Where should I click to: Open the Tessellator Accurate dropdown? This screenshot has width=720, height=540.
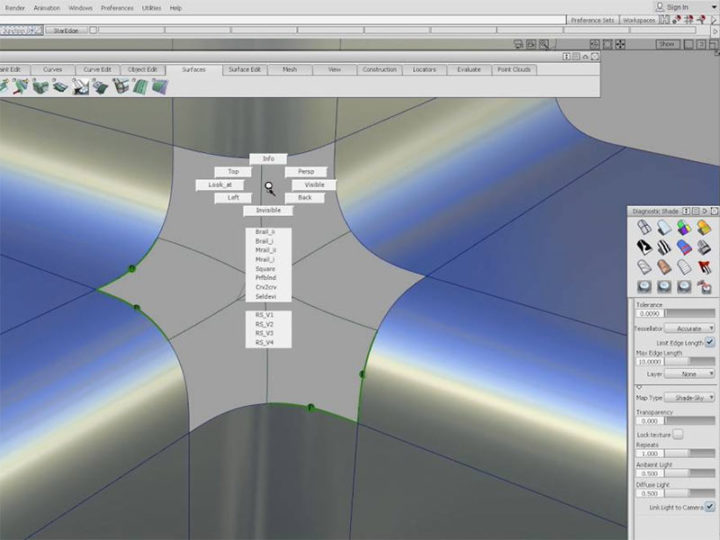pyautogui.click(x=690, y=328)
